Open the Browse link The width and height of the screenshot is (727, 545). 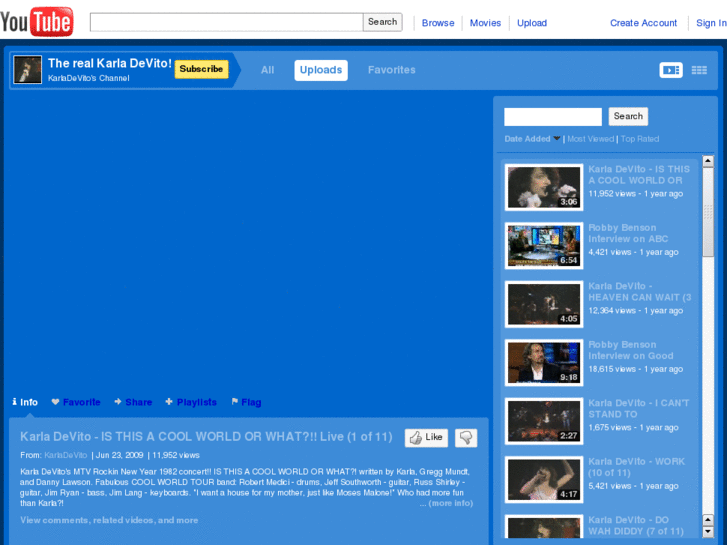click(438, 23)
